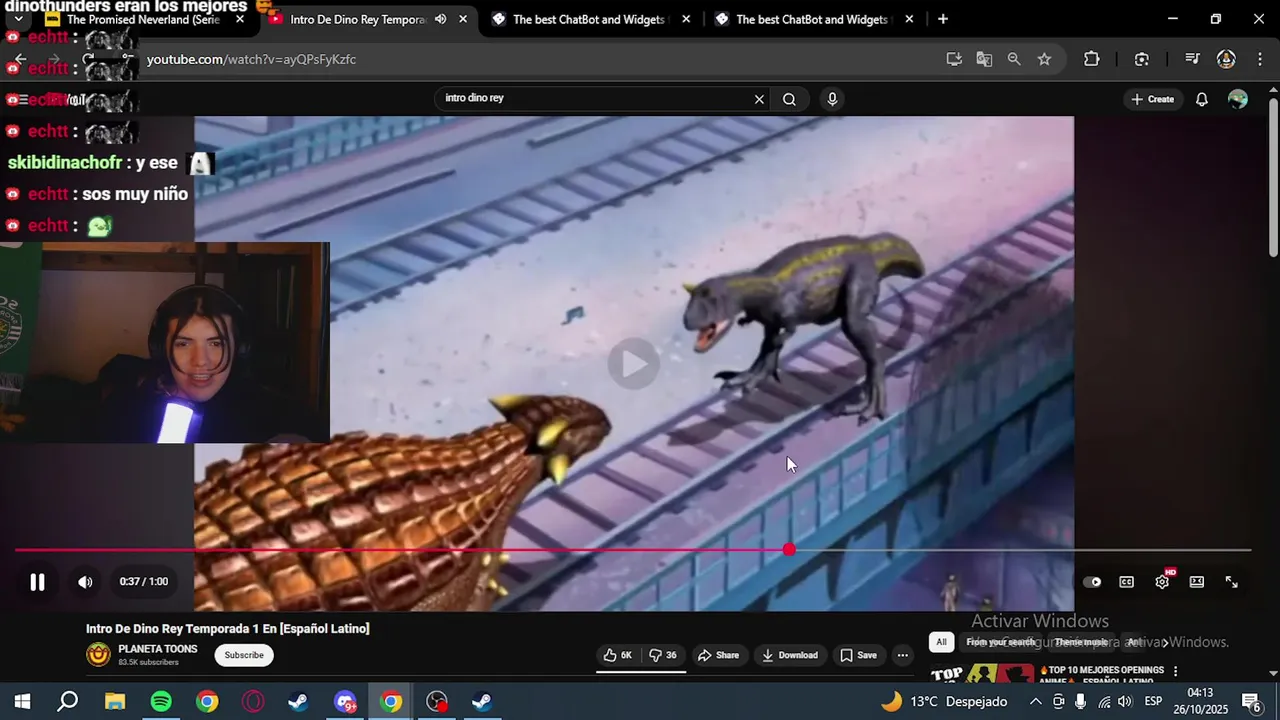
Task: Select the All filter chip
Action: [941, 642]
